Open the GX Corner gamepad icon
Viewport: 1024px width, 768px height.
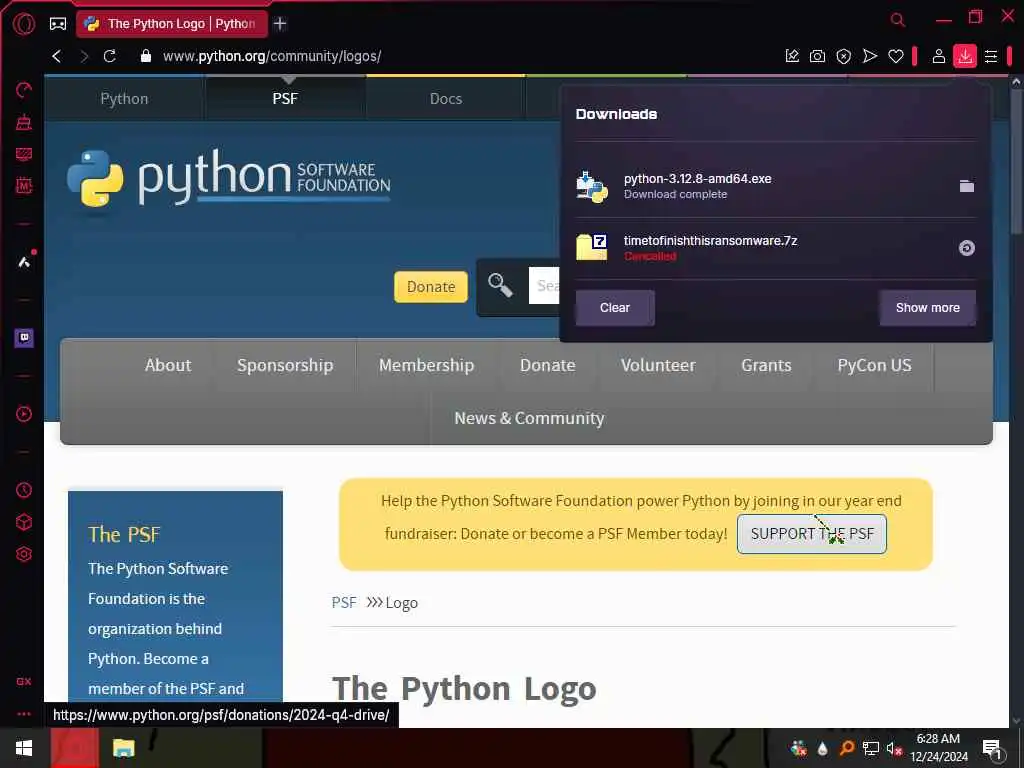pos(58,24)
